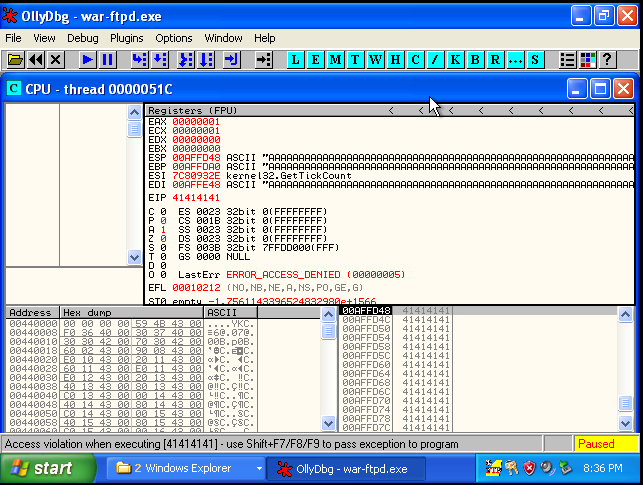Restart program with the rewind icon
This screenshot has height=485, width=643.
point(36,60)
